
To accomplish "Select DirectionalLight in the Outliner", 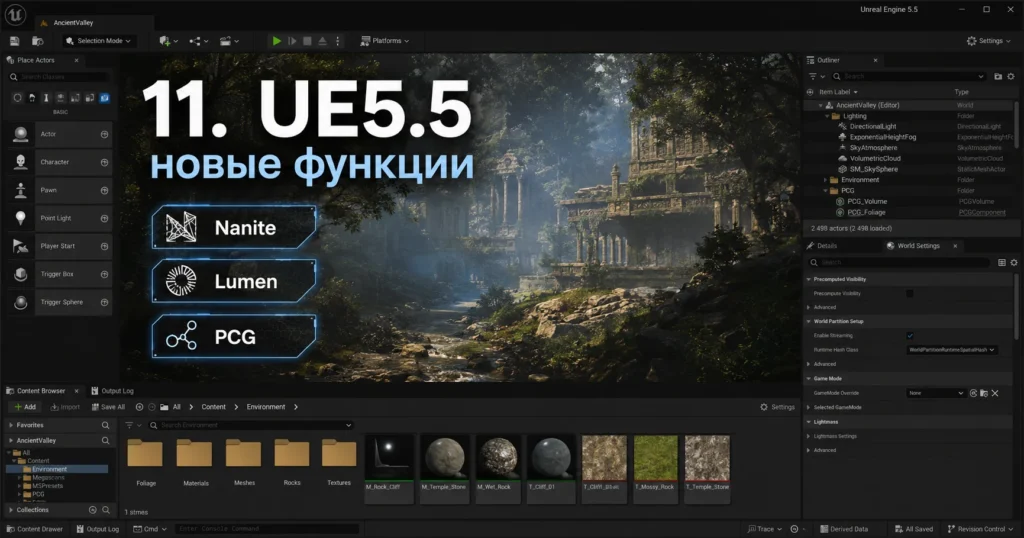I will [872, 127].
